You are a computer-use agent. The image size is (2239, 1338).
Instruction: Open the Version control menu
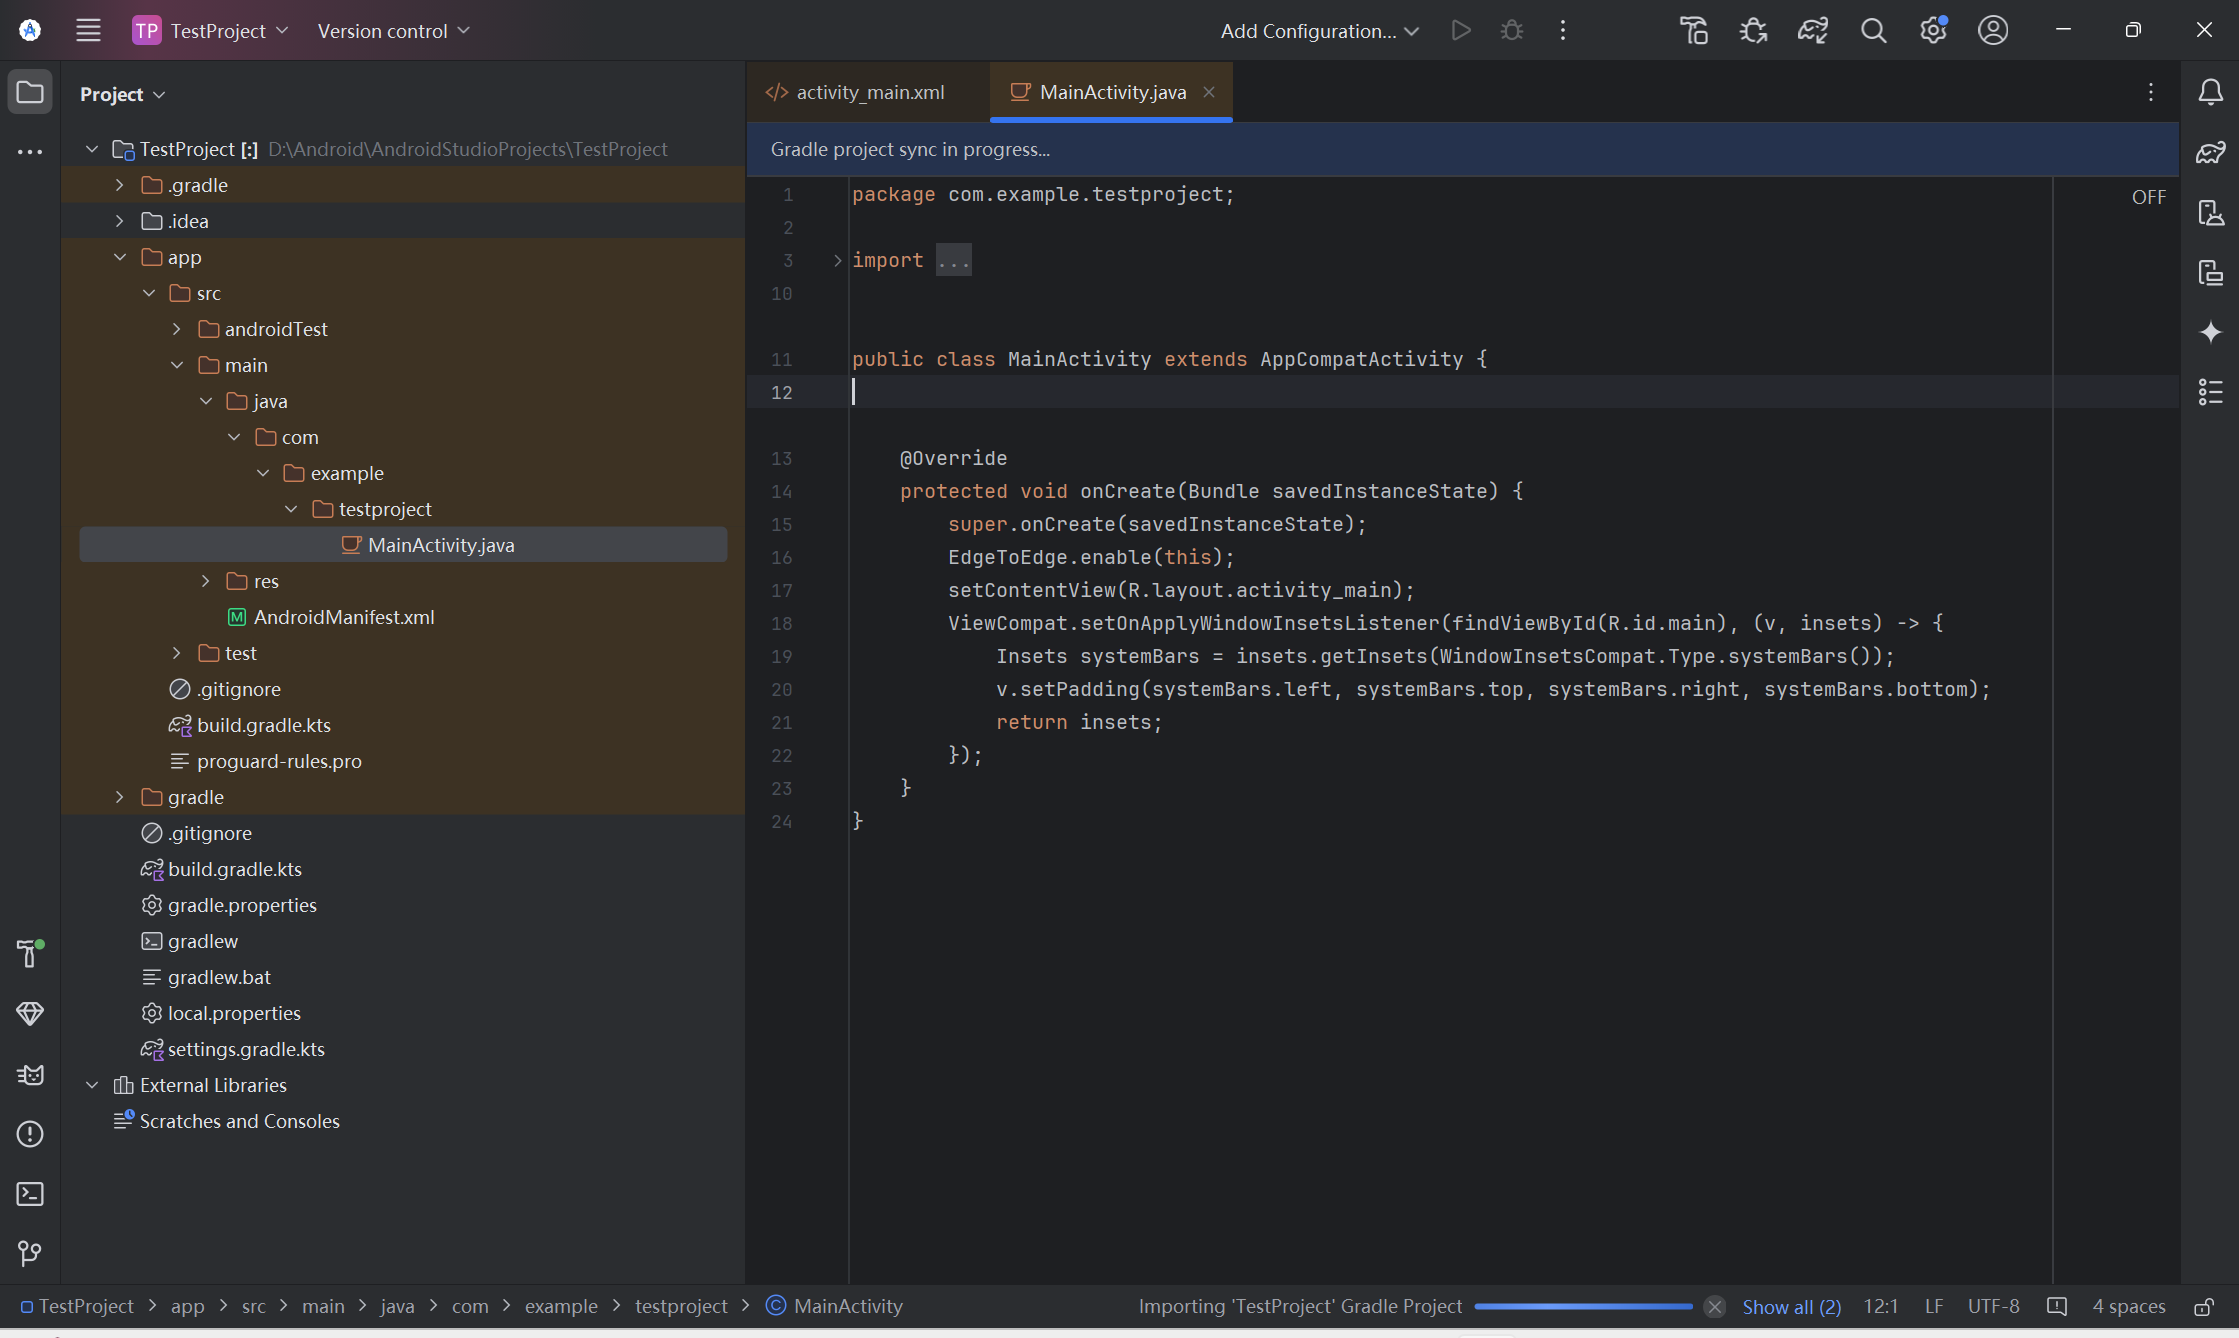coord(393,31)
